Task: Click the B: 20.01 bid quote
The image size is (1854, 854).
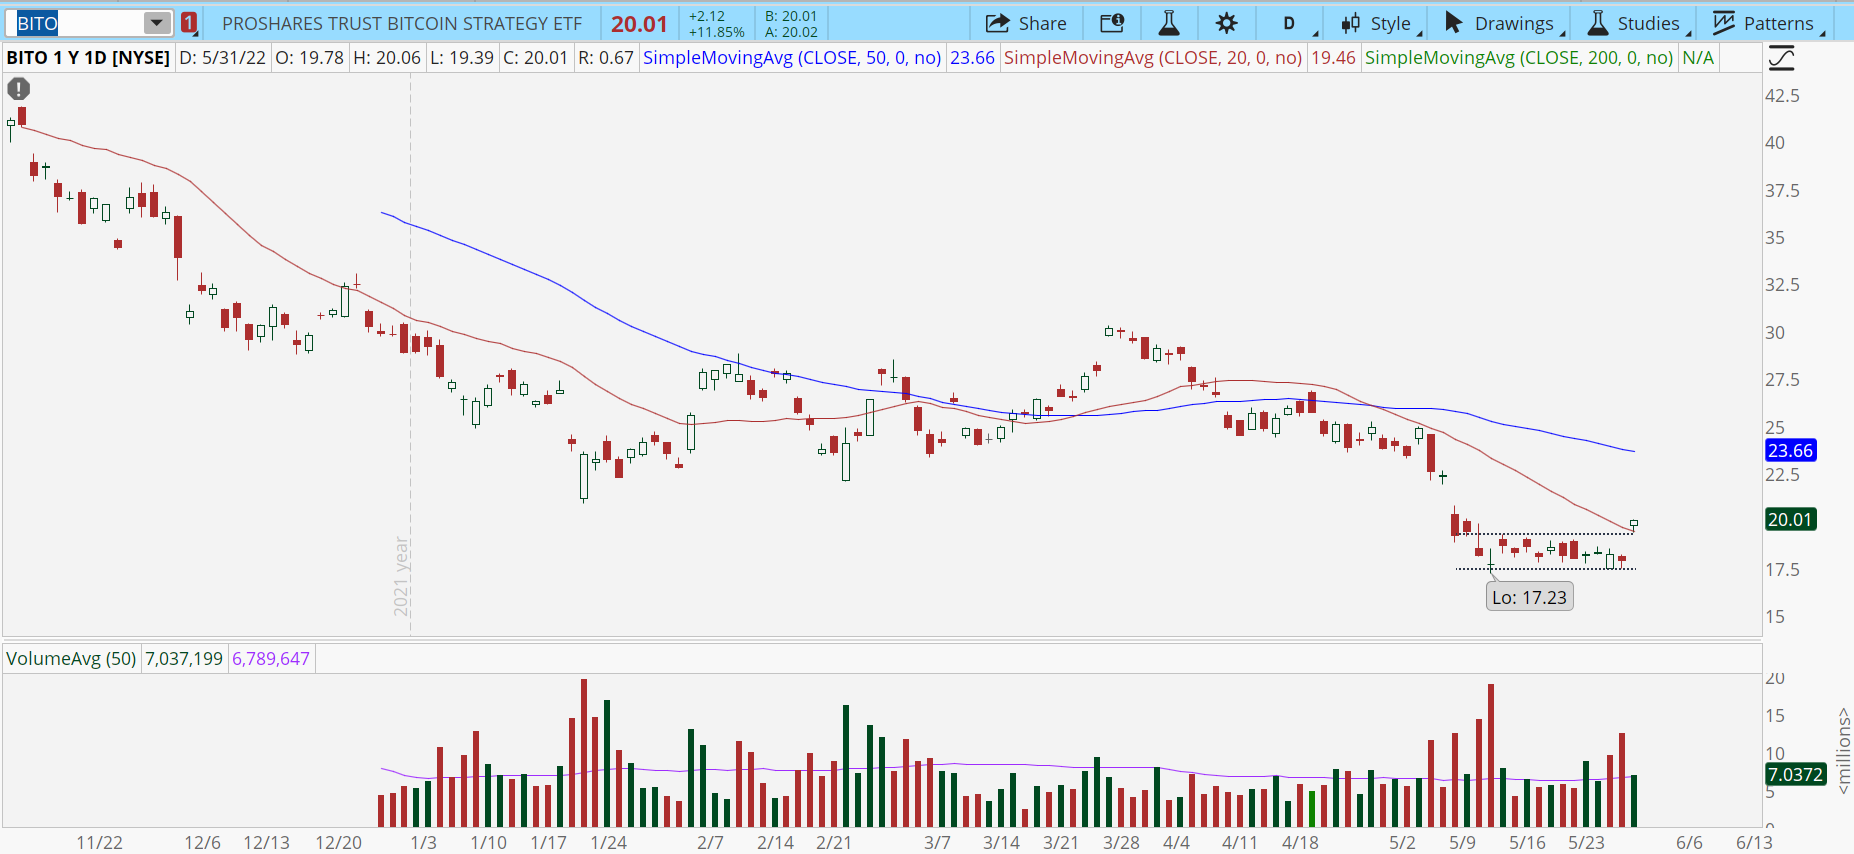Action: (791, 16)
